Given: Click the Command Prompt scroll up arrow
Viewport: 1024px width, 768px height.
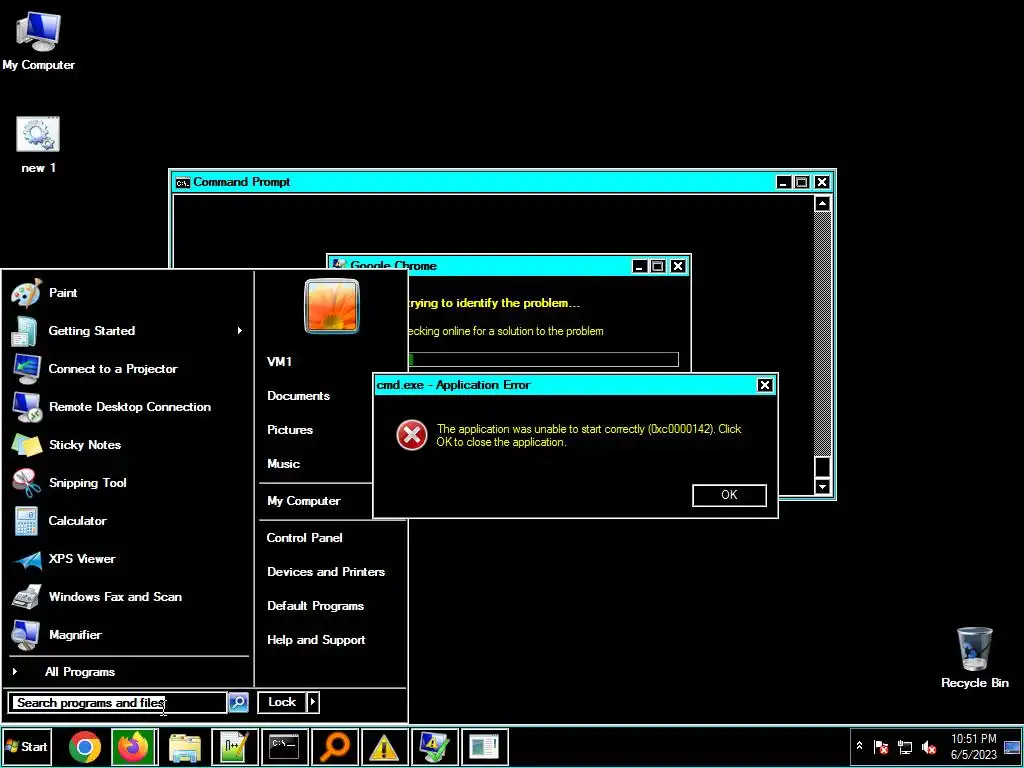Looking at the screenshot, I should click(x=822, y=204).
